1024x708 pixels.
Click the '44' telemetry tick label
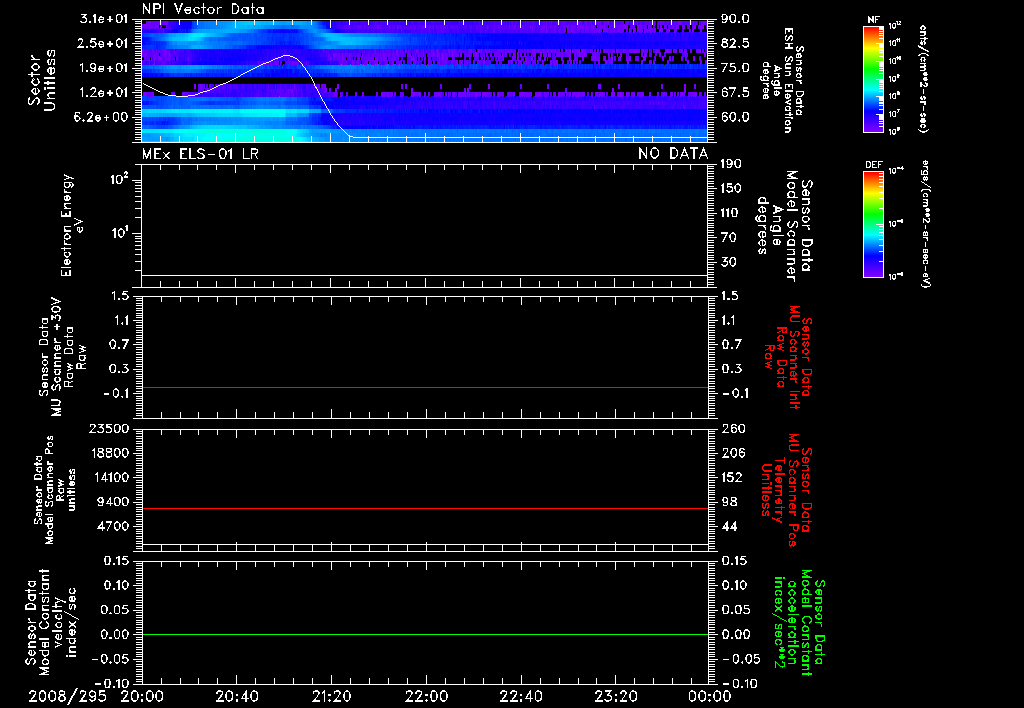tap(729, 526)
